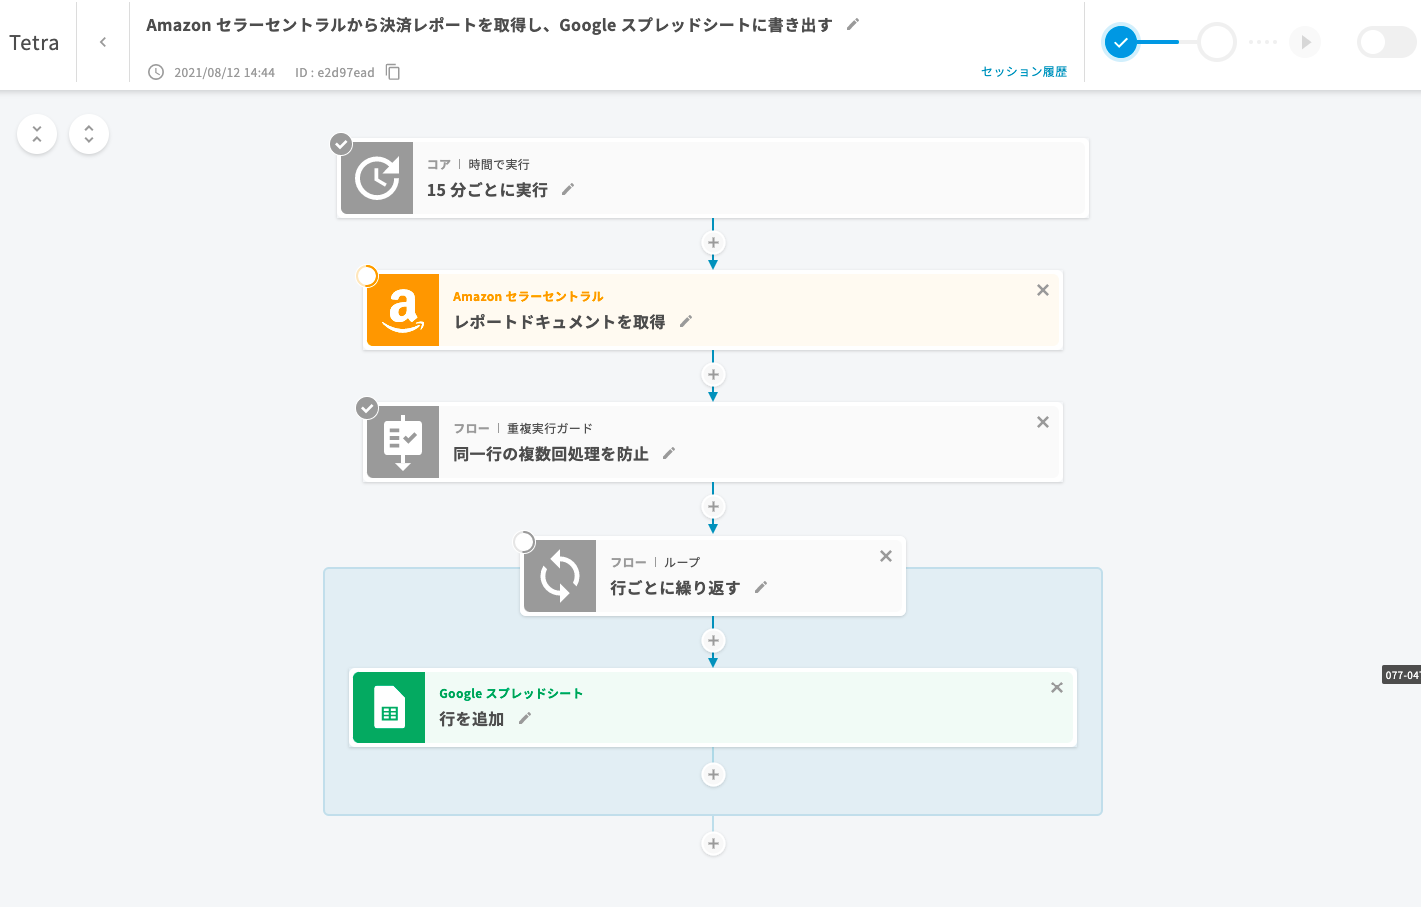Rename the 行を追加 step
1421x907 pixels.
coord(525,718)
